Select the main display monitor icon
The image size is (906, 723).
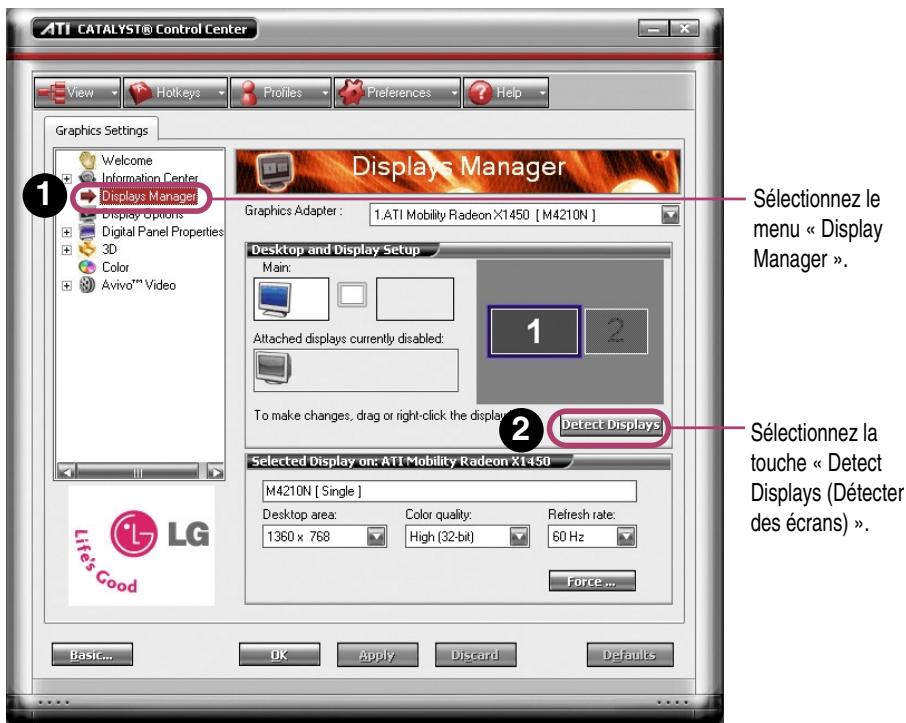tap(276, 299)
